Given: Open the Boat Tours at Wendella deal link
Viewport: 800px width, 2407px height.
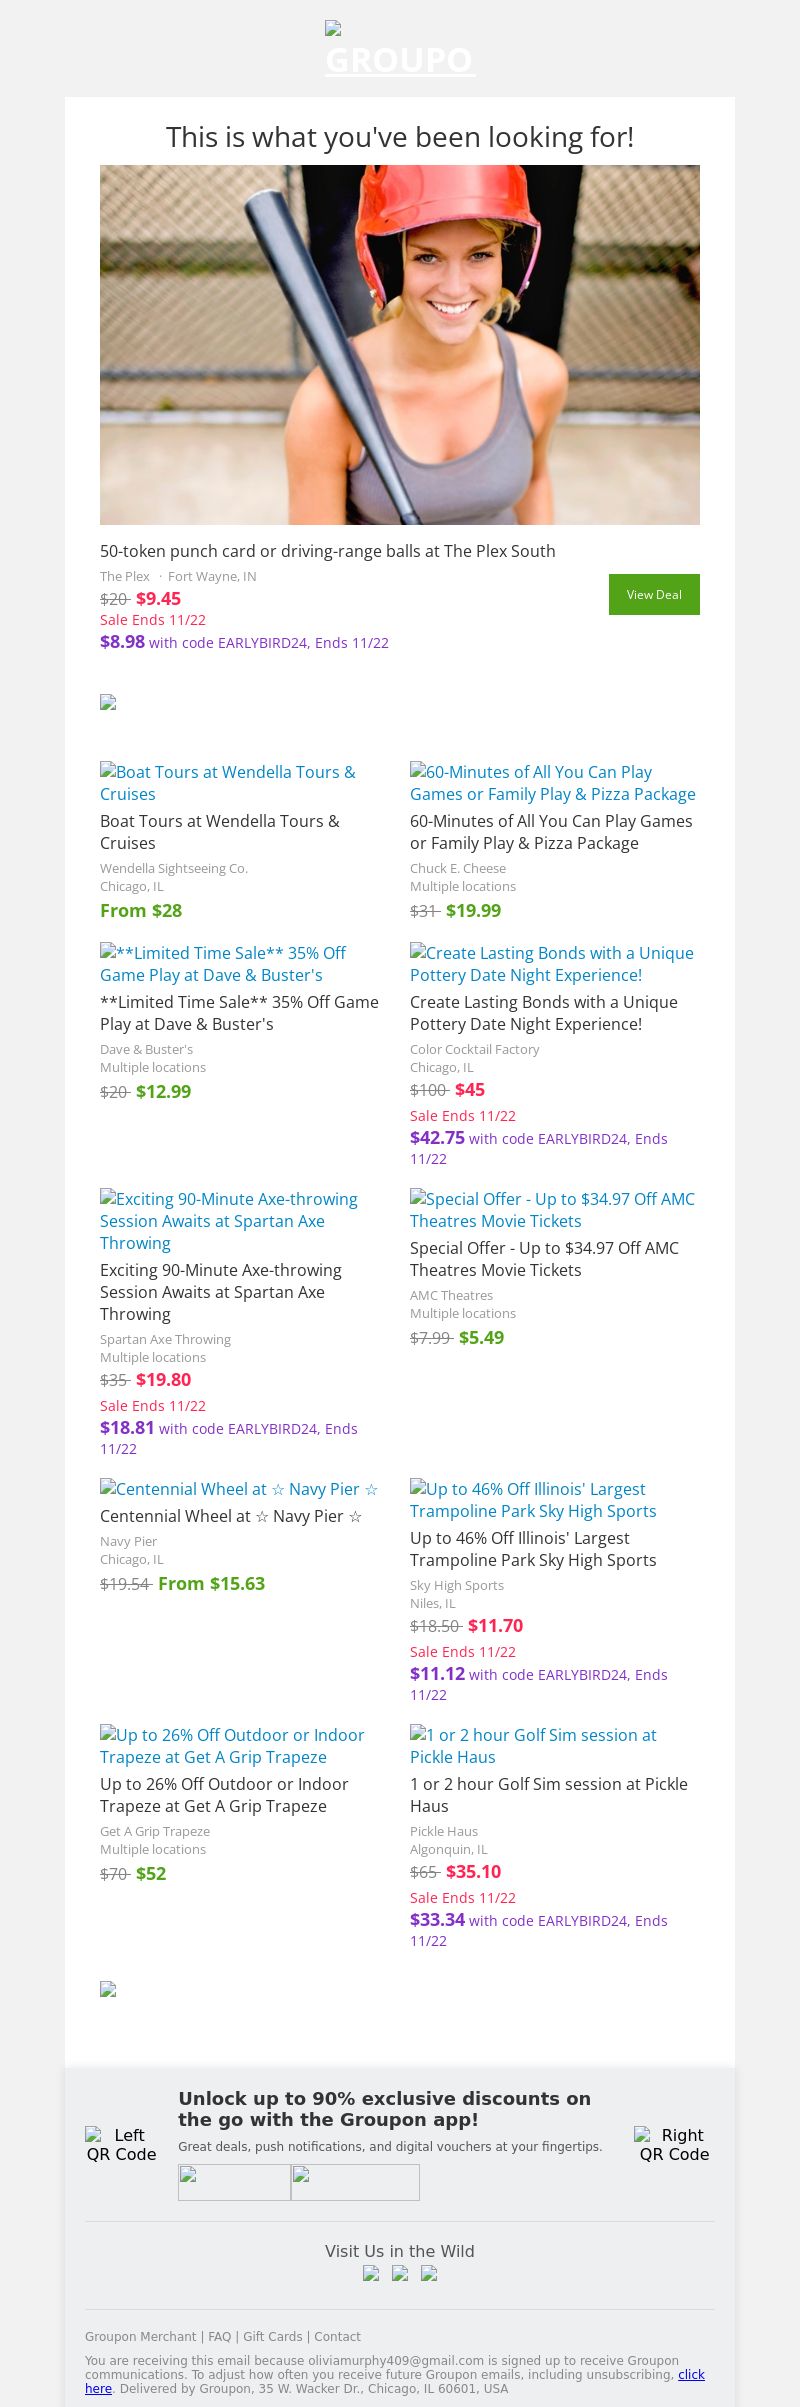Looking at the screenshot, I should (x=228, y=783).
